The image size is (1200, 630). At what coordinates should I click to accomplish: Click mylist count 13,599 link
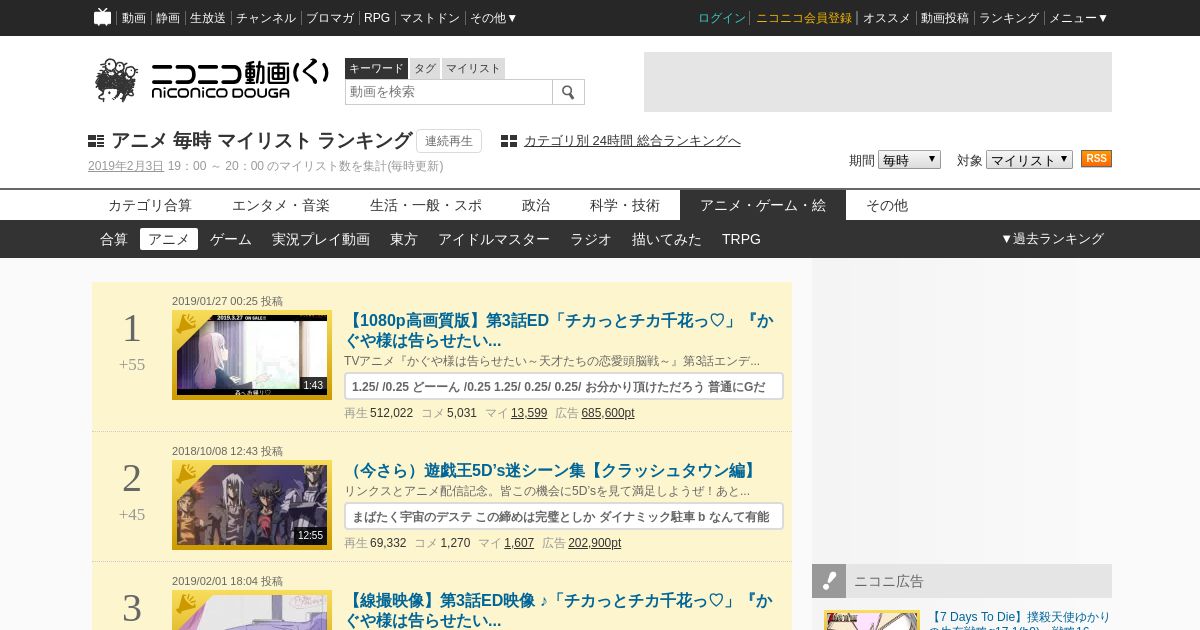(x=529, y=413)
